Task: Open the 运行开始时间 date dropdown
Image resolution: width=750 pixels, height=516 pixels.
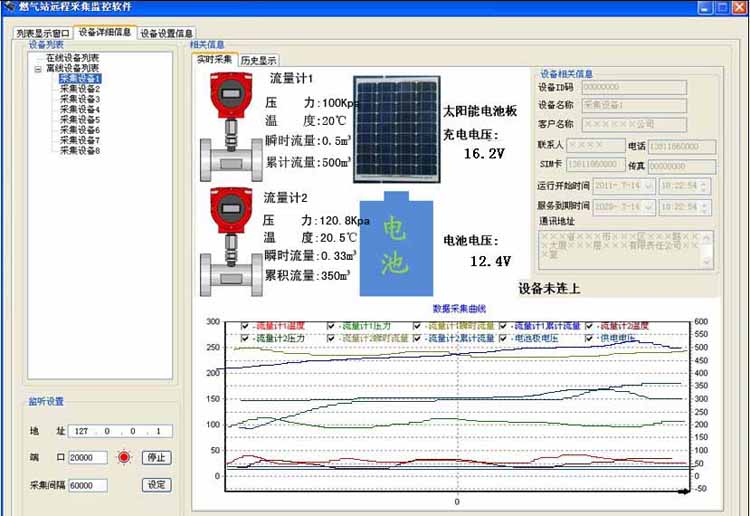Action: (x=649, y=186)
